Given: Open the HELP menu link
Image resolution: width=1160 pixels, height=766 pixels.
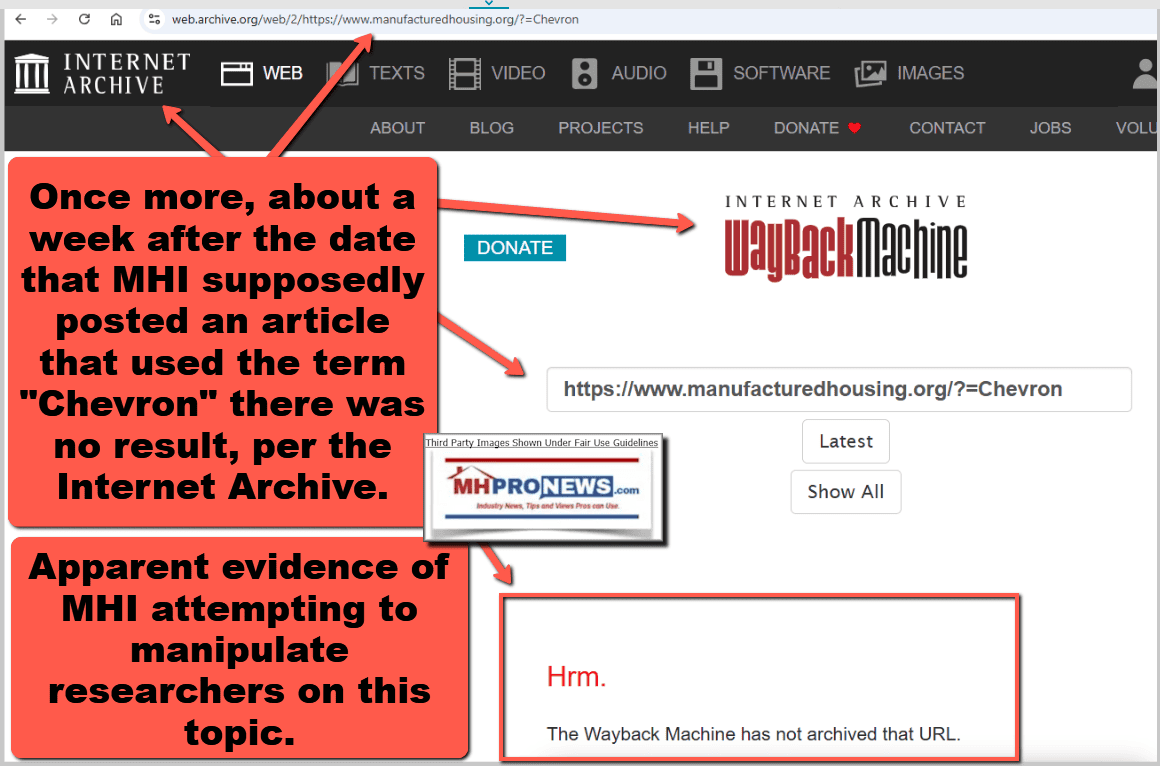Looking at the screenshot, I should coord(708,128).
